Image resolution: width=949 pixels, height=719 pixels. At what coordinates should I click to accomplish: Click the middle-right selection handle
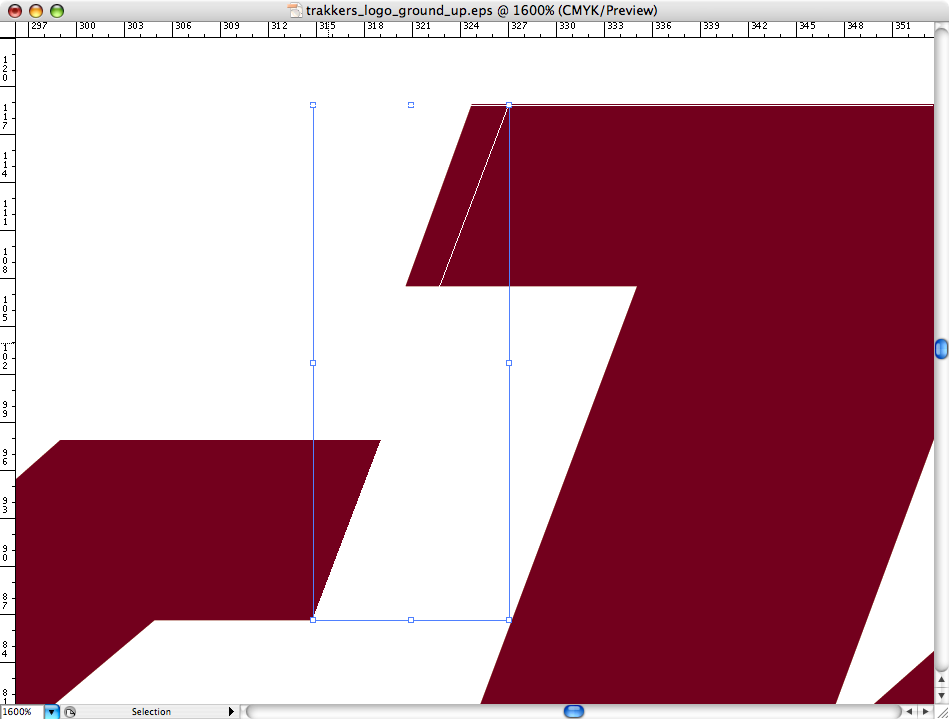click(509, 363)
